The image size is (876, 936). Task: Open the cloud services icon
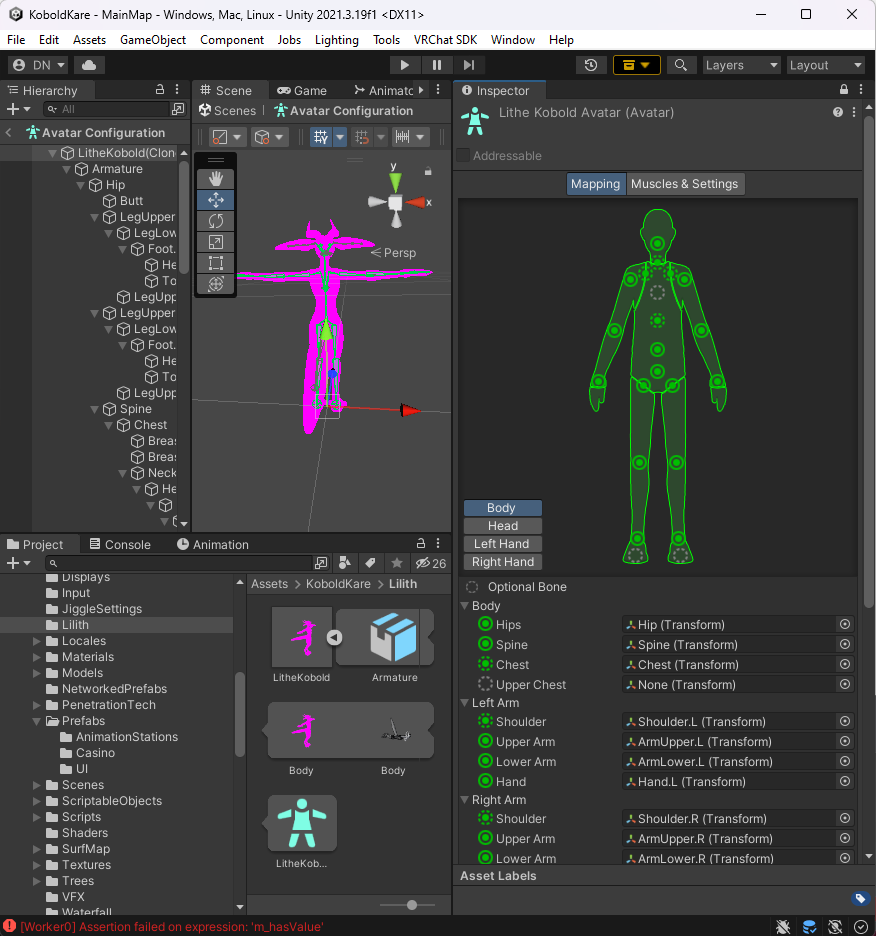89,65
